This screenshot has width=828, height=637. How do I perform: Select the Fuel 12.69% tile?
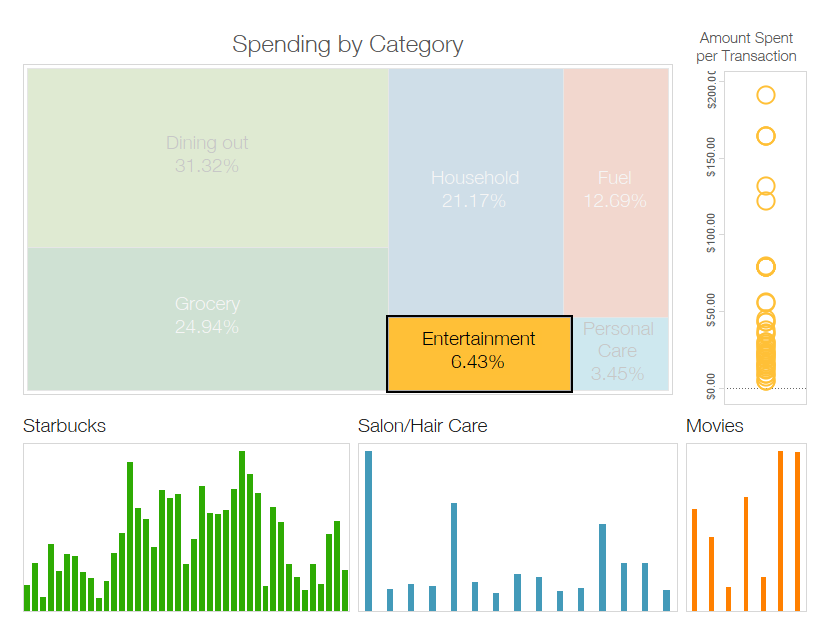pyautogui.click(x=615, y=189)
